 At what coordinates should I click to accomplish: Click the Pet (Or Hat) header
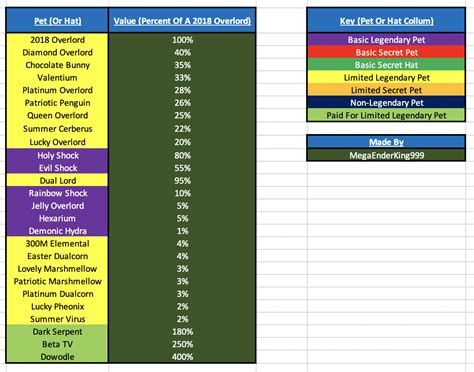coord(57,21)
